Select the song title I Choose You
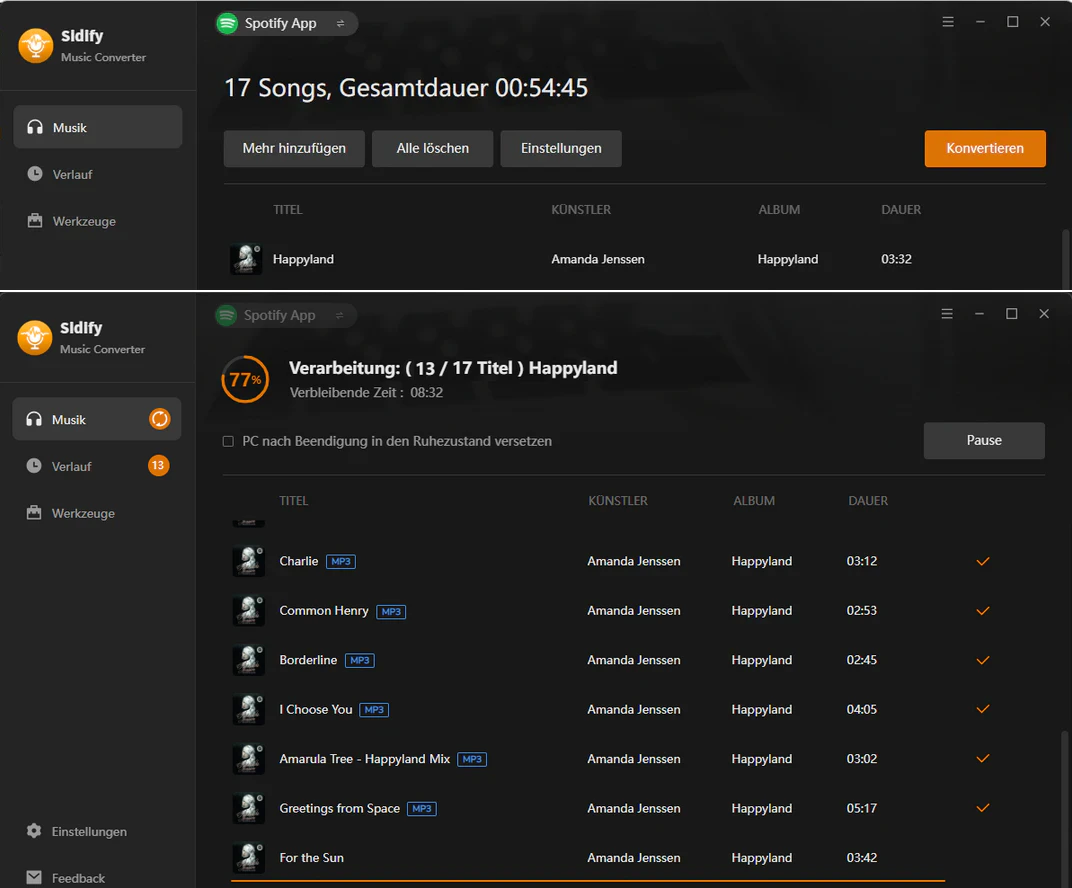1072x888 pixels. pyautogui.click(x=316, y=710)
